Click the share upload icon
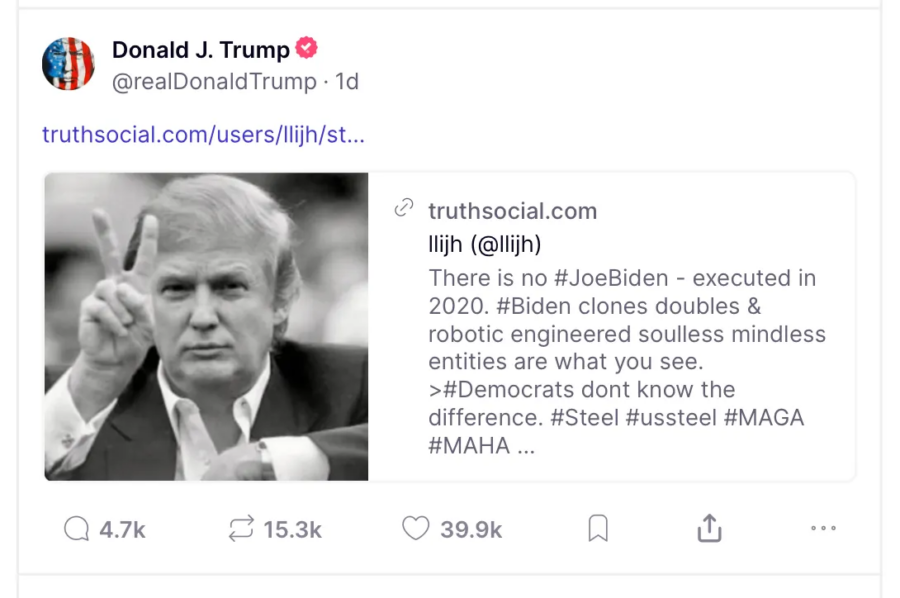This screenshot has height=598, width=900. tap(709, 528)
